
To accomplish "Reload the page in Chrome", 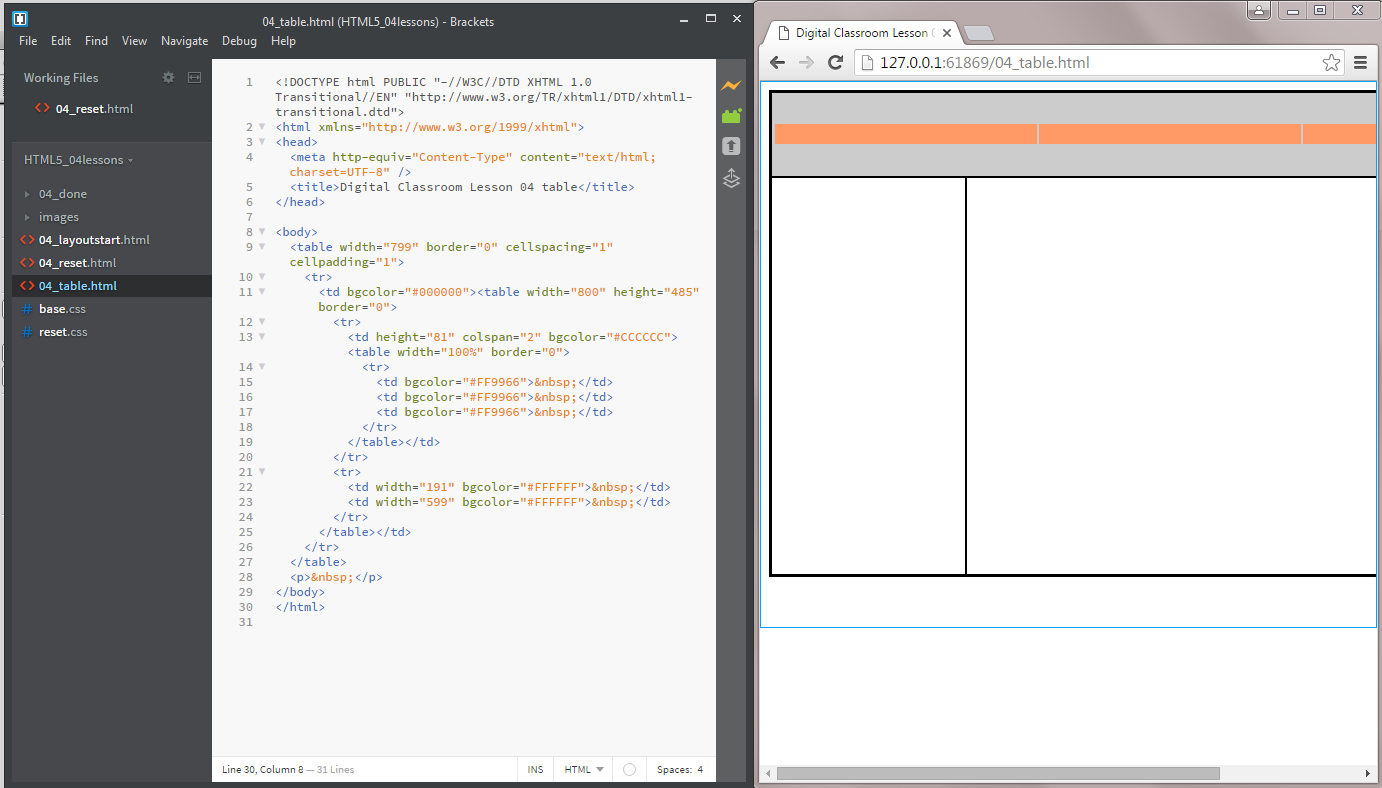I will point(836,63).
